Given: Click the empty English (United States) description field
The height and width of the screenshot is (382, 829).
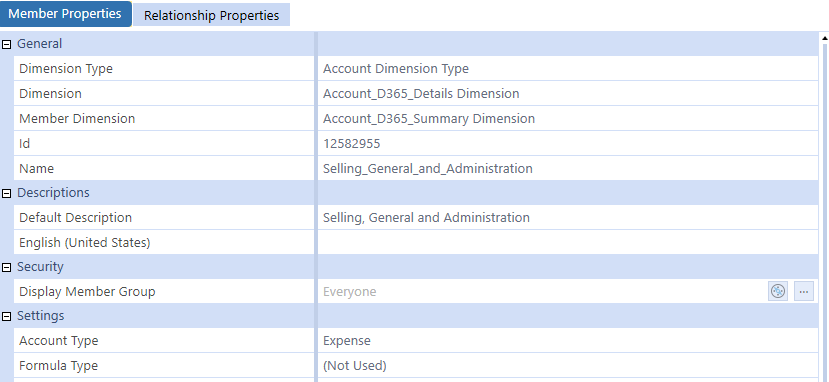Looking at the screenshot, I should click(567, 243).
